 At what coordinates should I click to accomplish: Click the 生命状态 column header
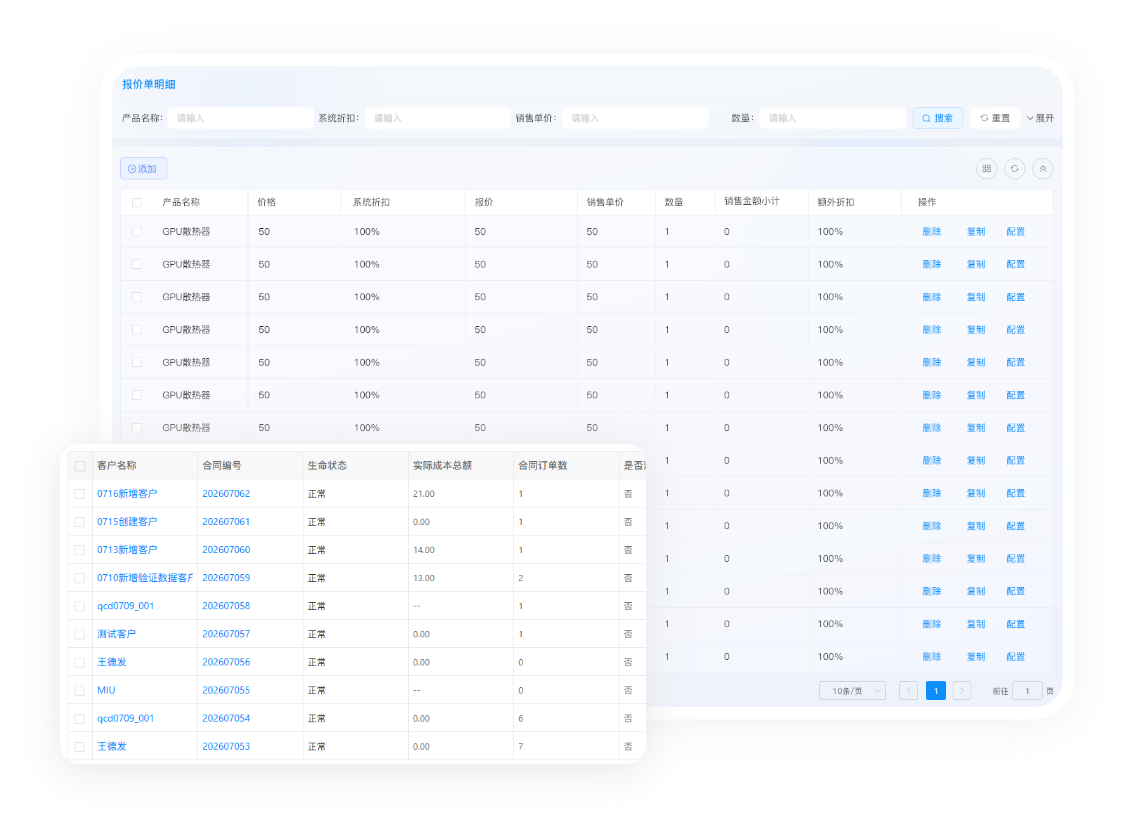click(x=327, y=465)
